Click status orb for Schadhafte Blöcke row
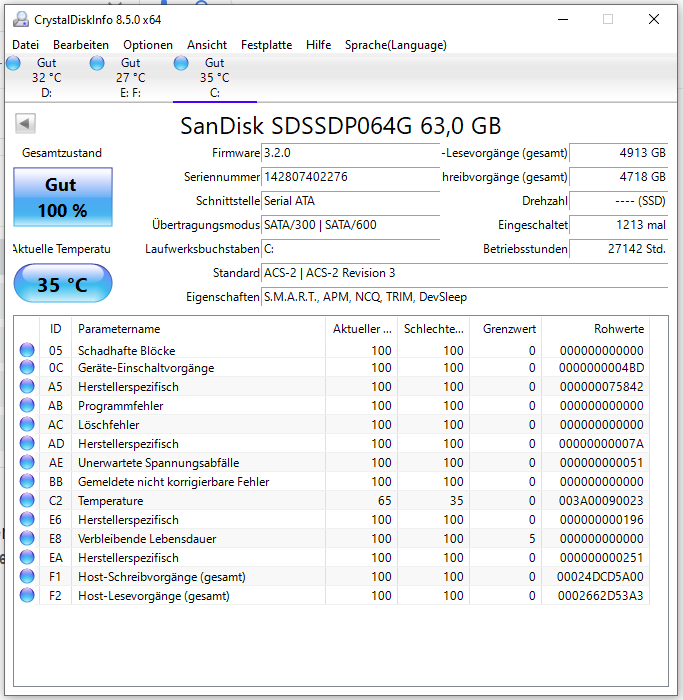683x700 pixels. click(x=27, y=350)
